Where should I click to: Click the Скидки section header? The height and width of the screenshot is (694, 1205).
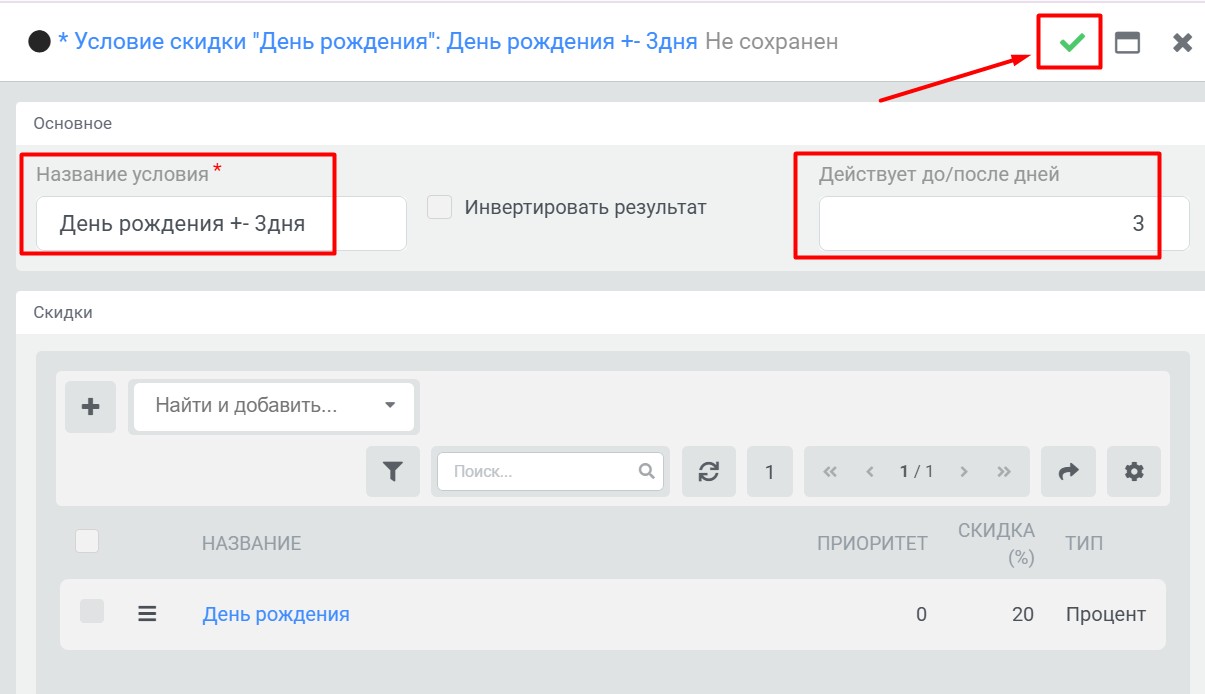pyautogui.click(x=63, y=312)
